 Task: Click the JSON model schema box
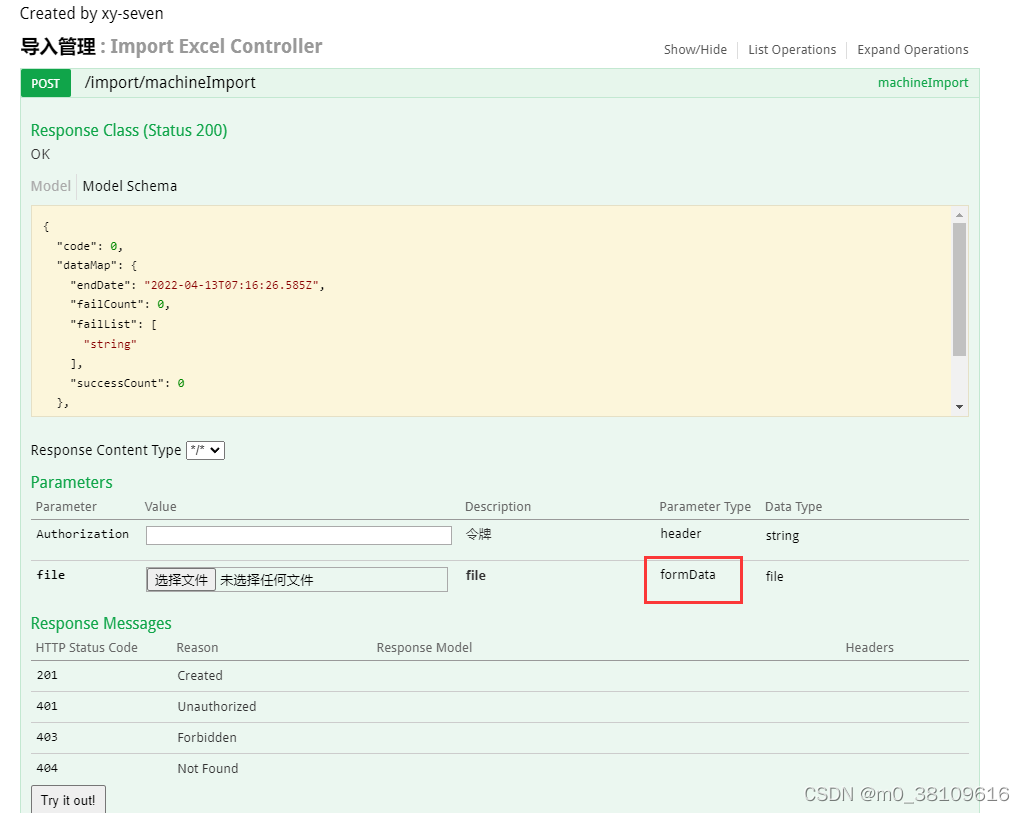tap(490, 310)
